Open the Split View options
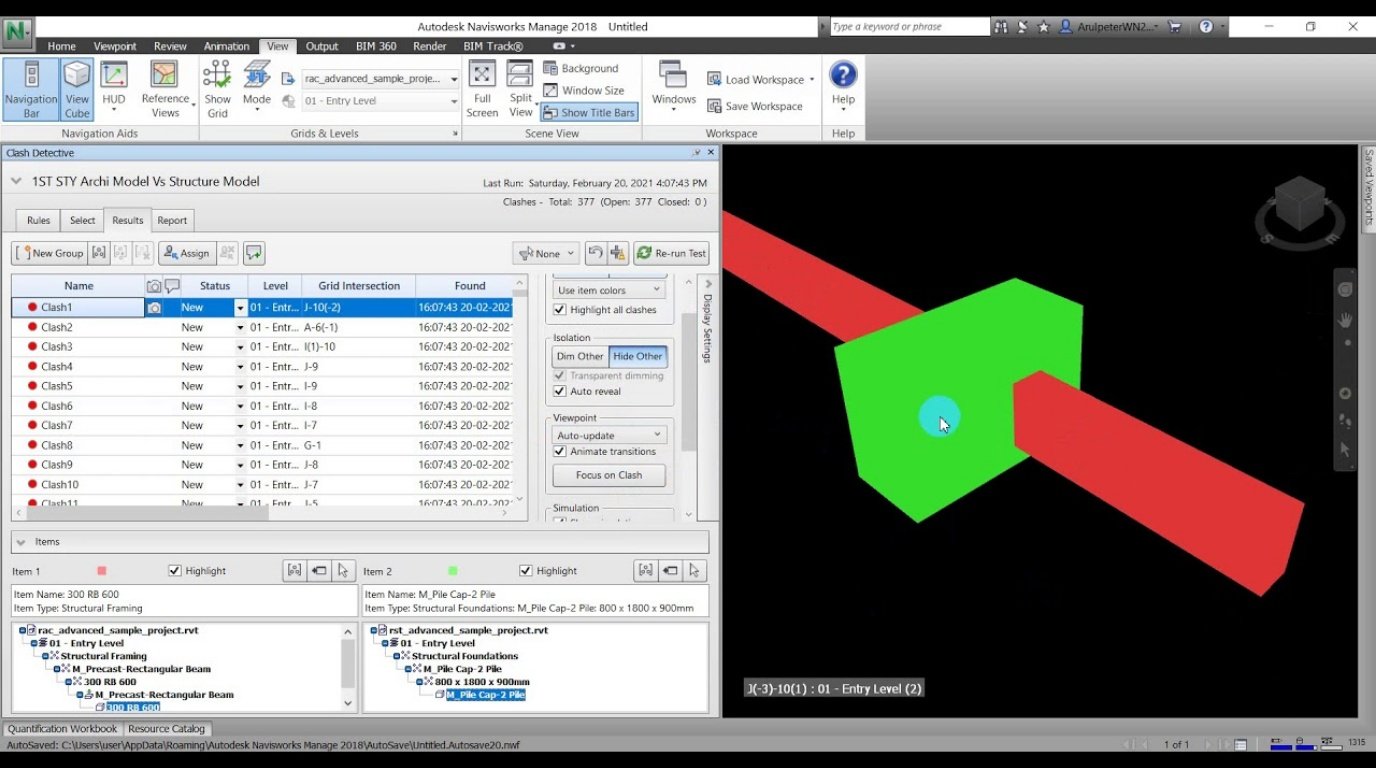The height and width of the screenshot is (768, 1376). tap(521, 89)
